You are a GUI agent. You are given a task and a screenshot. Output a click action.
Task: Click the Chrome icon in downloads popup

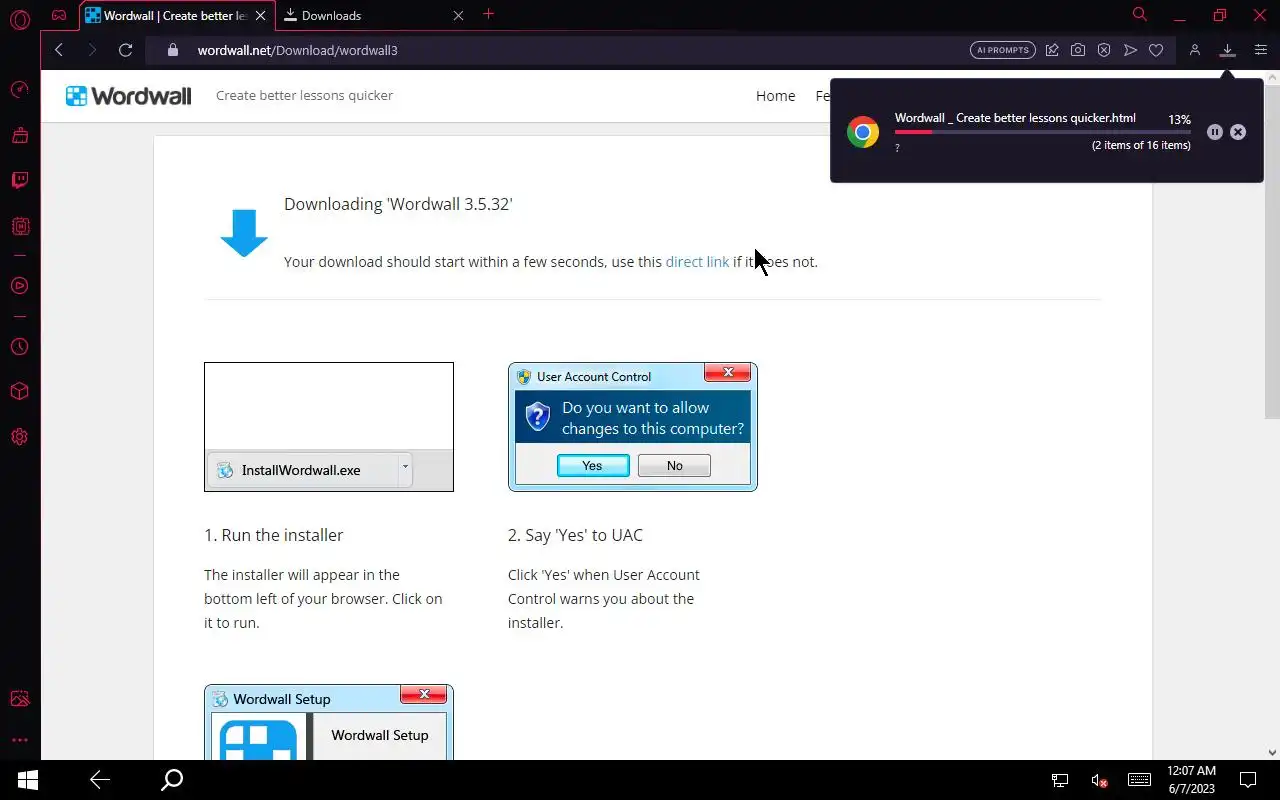[863, 132]
